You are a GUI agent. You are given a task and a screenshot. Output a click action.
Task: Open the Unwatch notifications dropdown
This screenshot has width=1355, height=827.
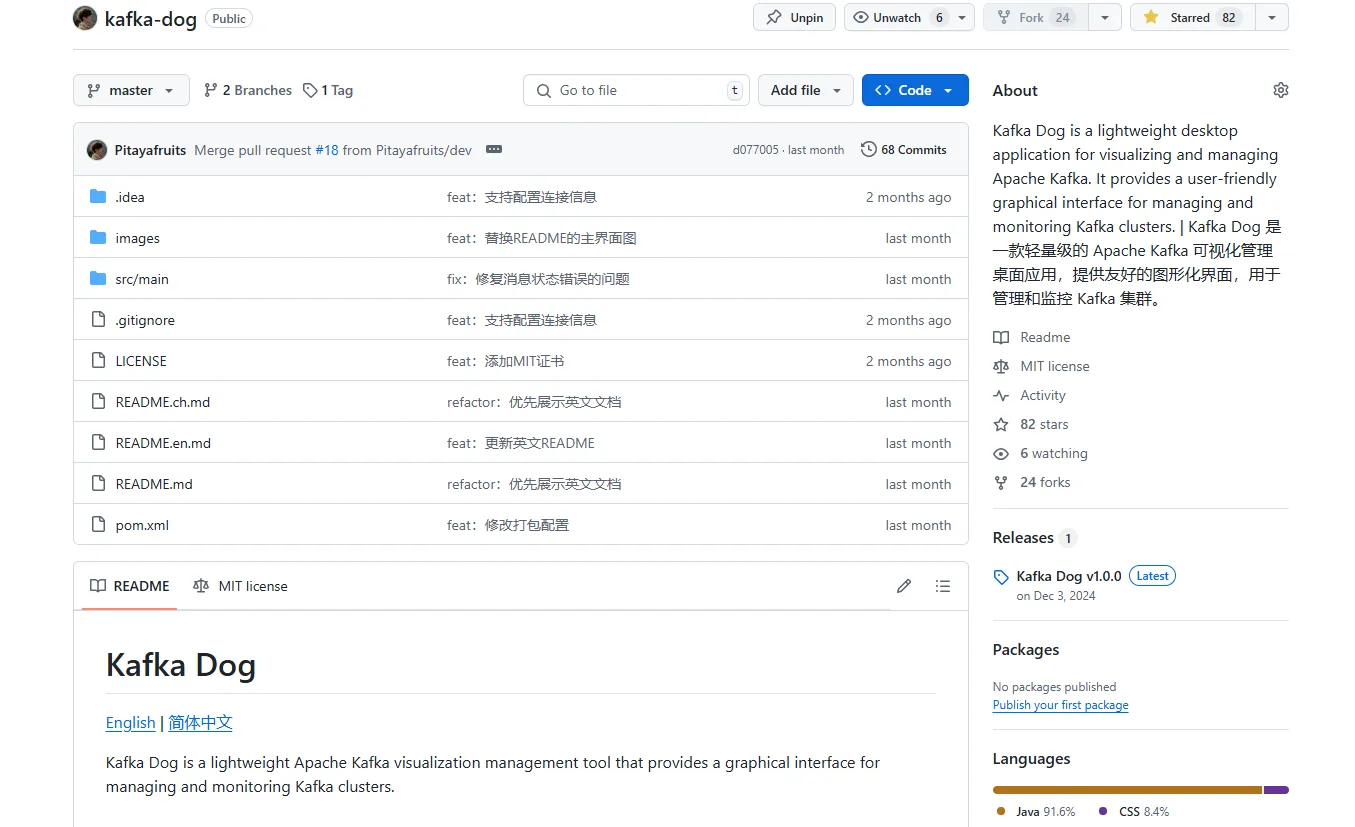pos(909,18)
